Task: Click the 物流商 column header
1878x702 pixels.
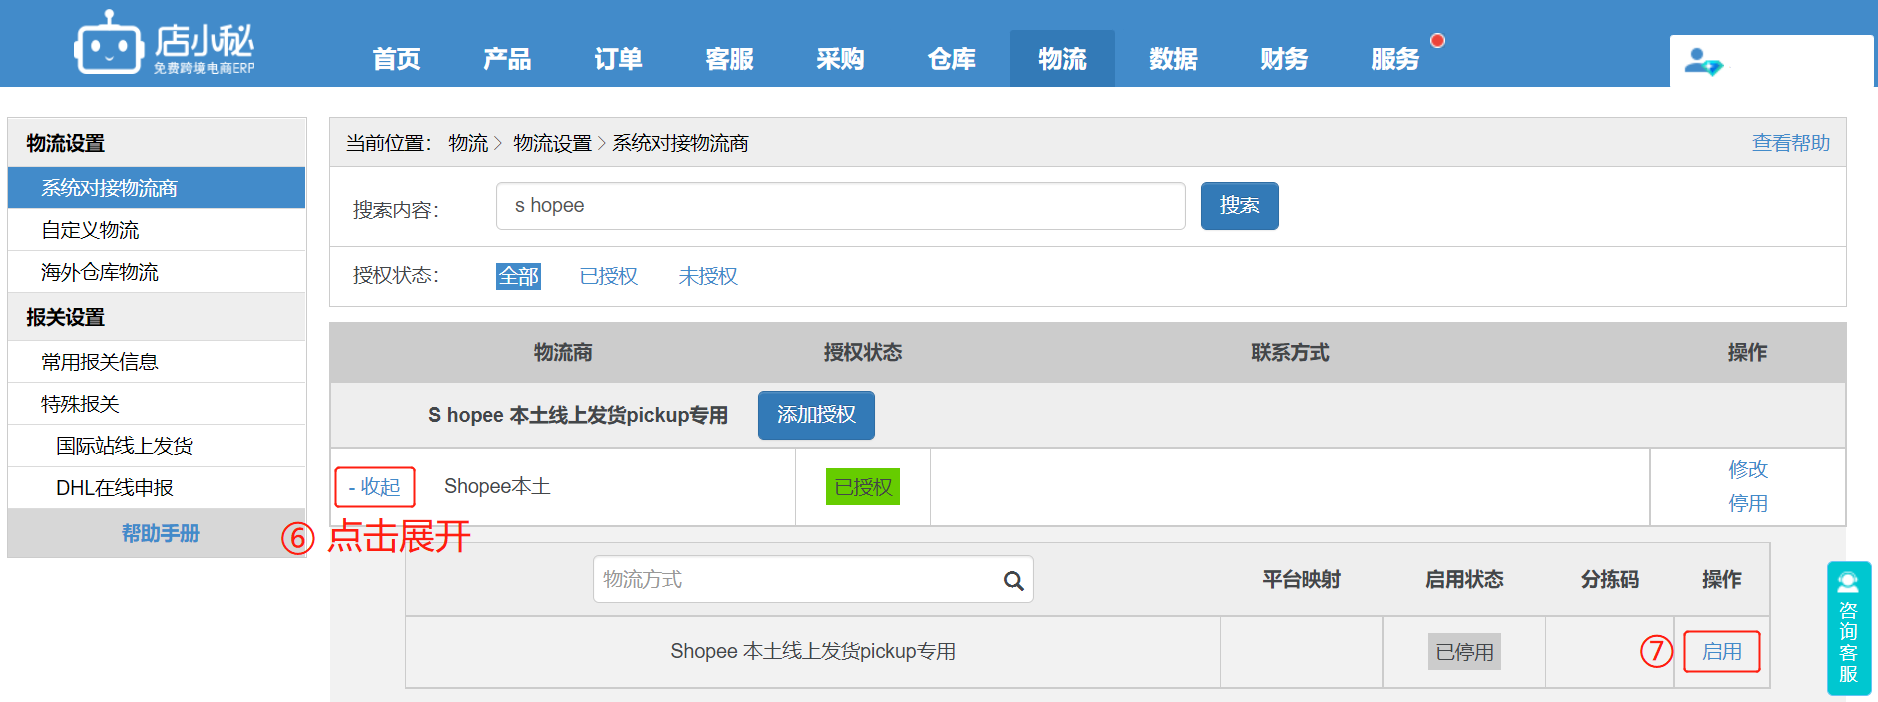Action: (563, 353)
